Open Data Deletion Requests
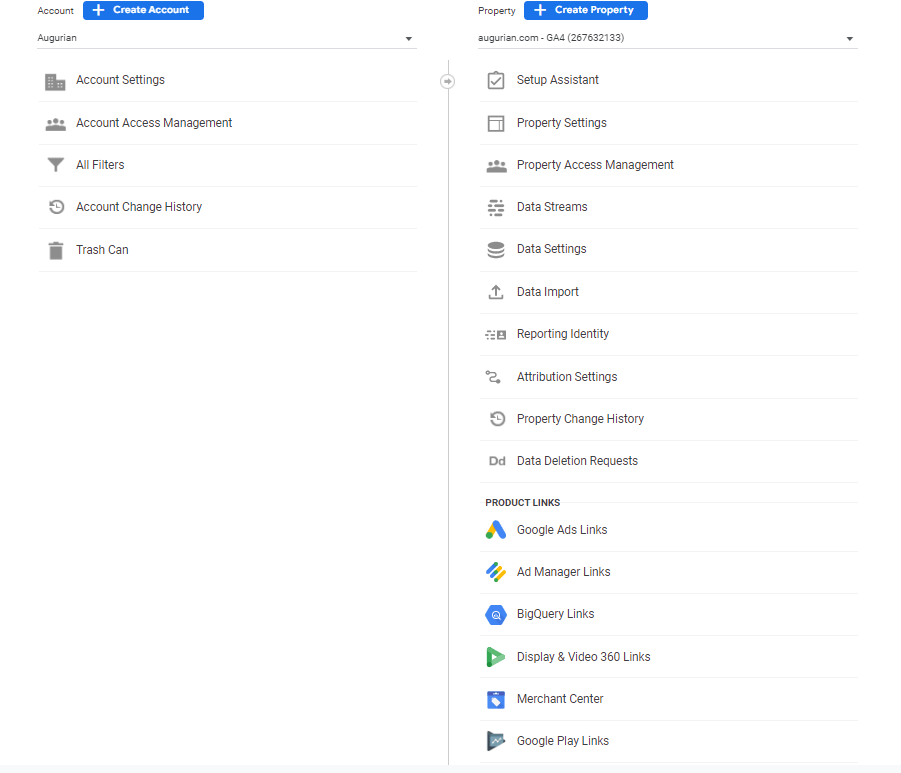The height and width of the screenshot is (773, 901). coord(669,462)
